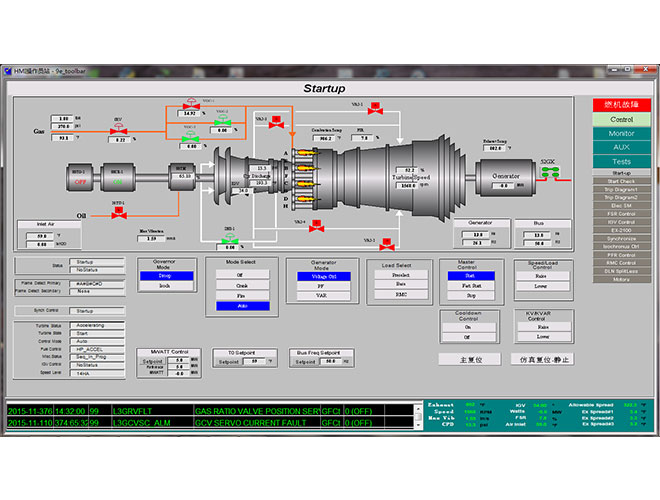This screenshot has width=660, height=500.
Task: Open the IGV Control page
Action: click(621, 222)
